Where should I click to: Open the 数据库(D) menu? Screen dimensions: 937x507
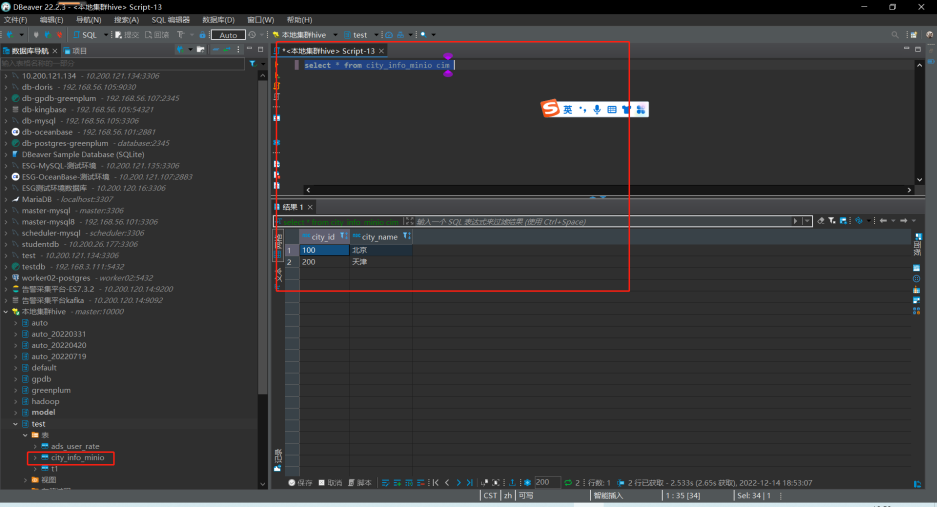[x=218, y=20]
